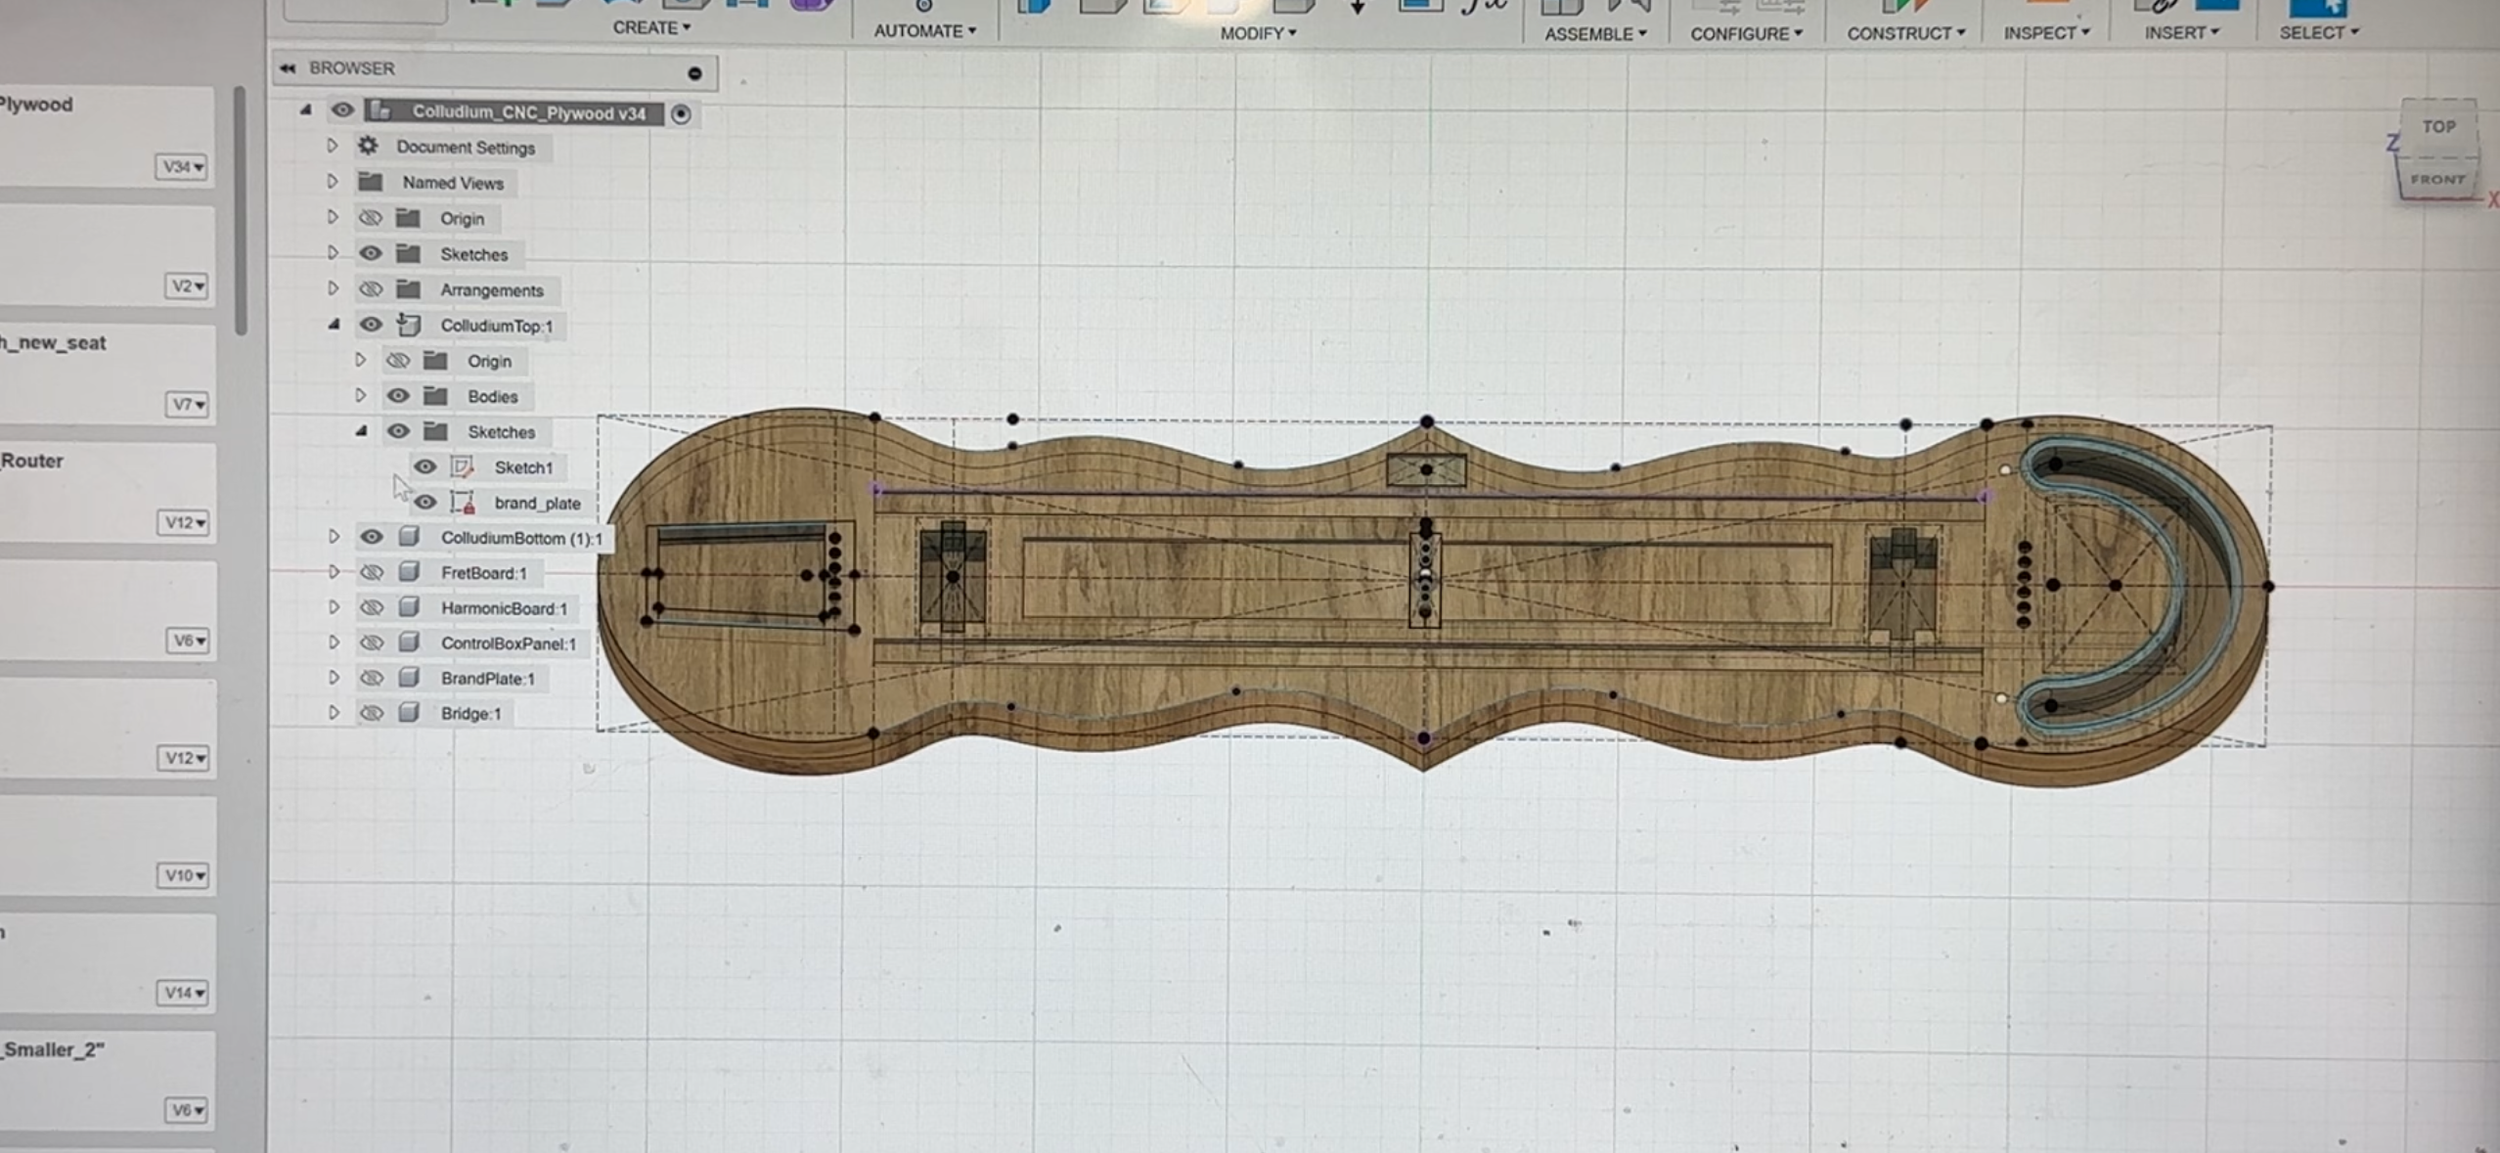The image size is (2500, 1153).
Task: Collapse the CollumdiumTop:1 component tree
Action: tap(333, 324)
